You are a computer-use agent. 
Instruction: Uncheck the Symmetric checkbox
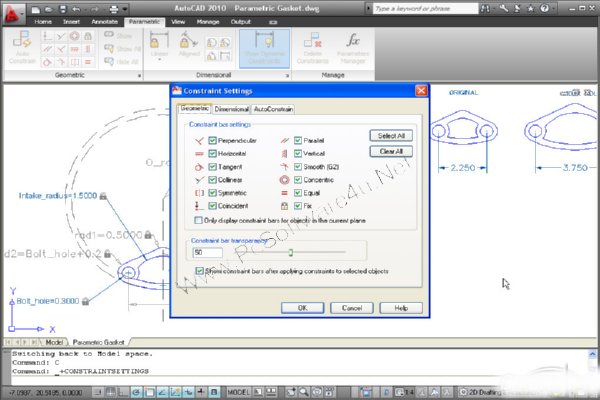tap(212, 193)
